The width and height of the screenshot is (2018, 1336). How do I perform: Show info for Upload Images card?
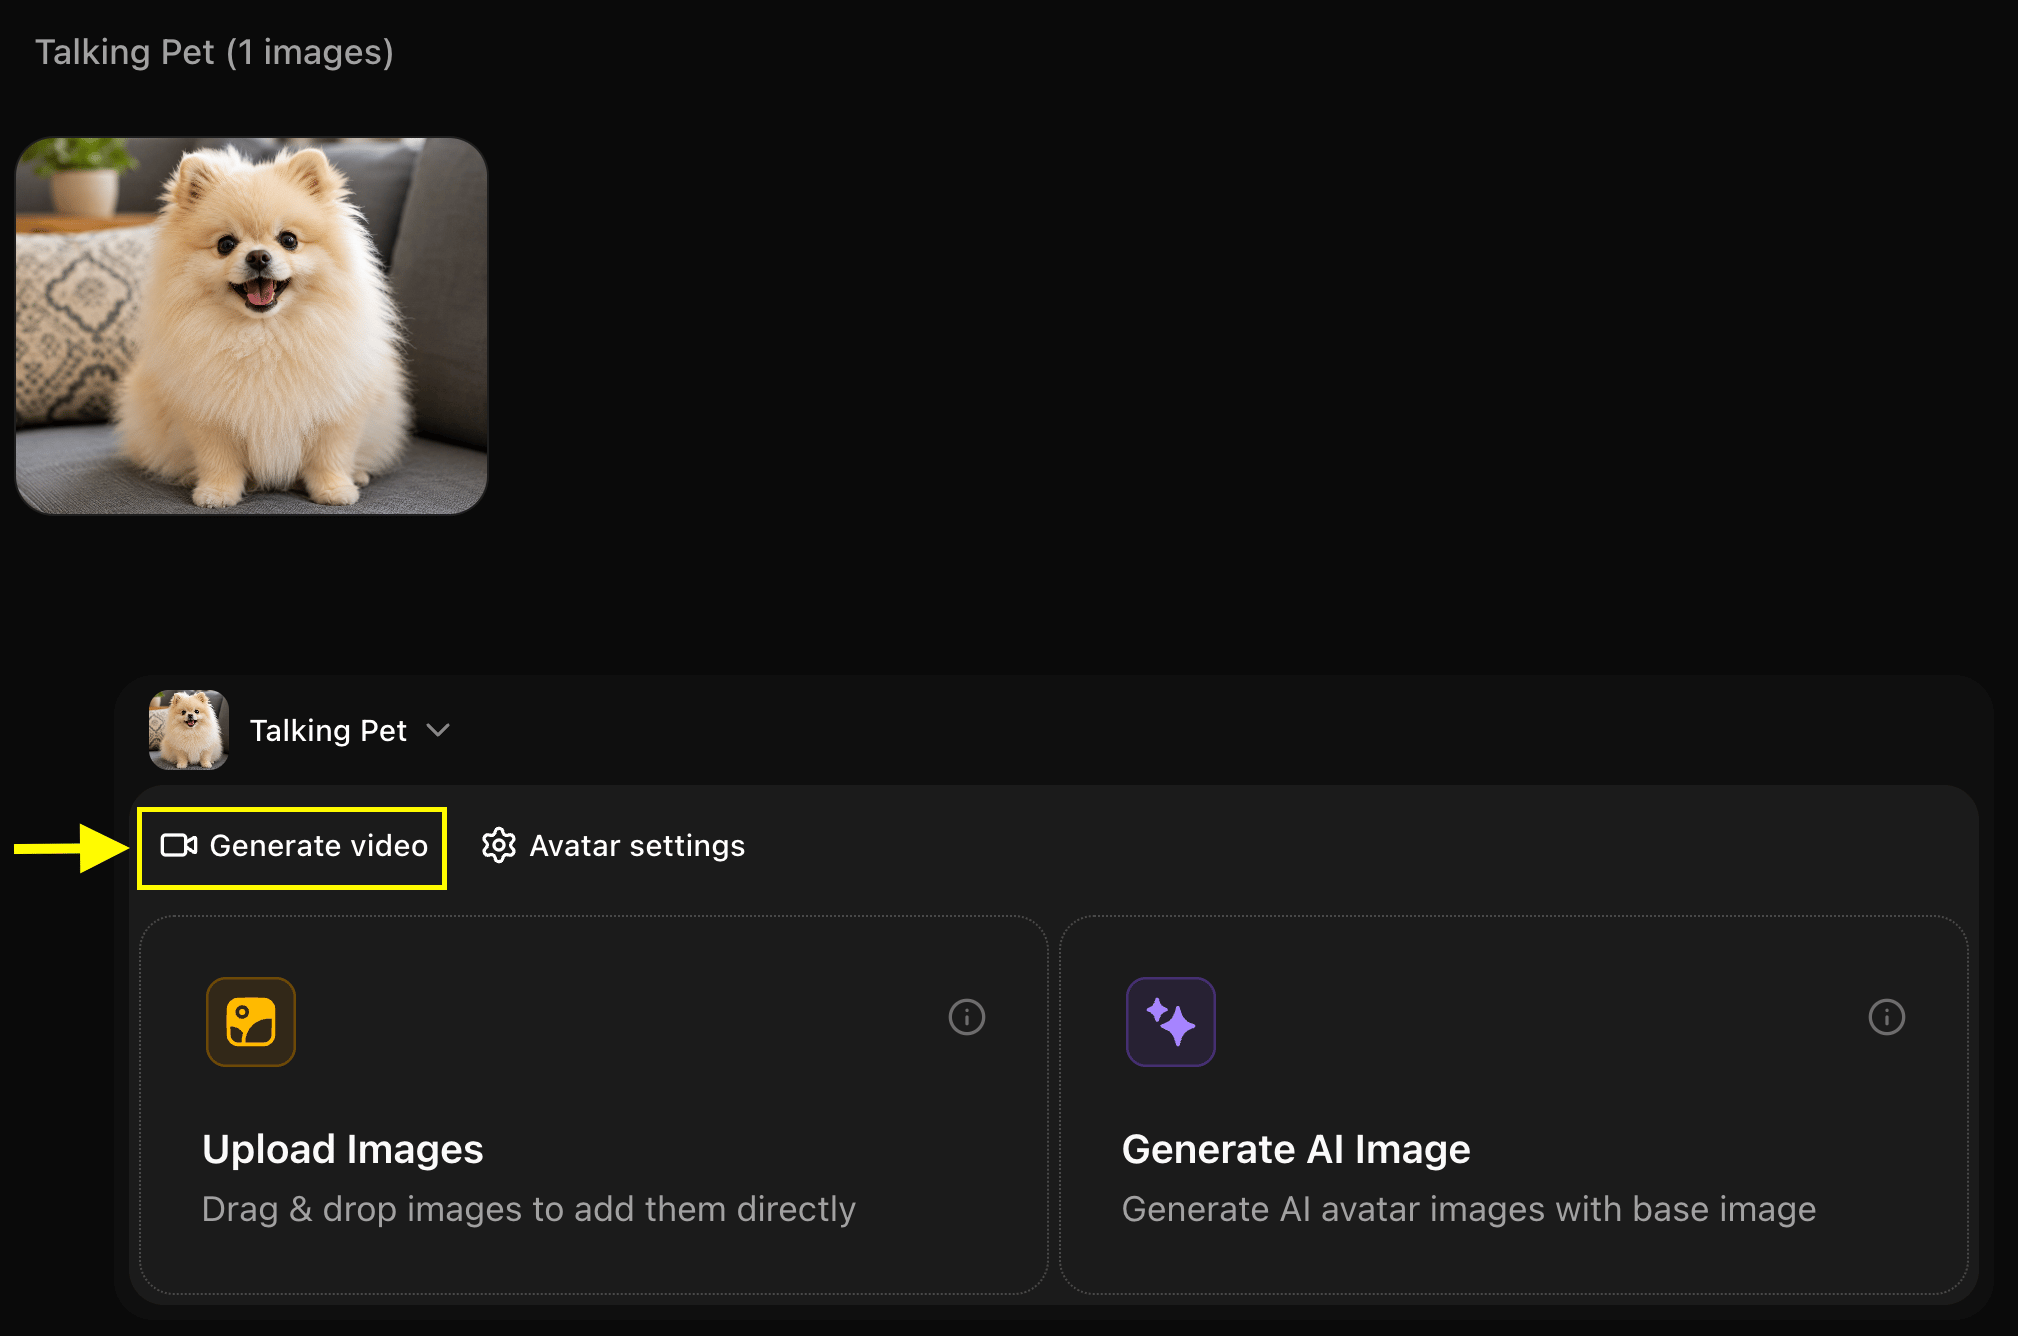click(x=967, y=1017)
